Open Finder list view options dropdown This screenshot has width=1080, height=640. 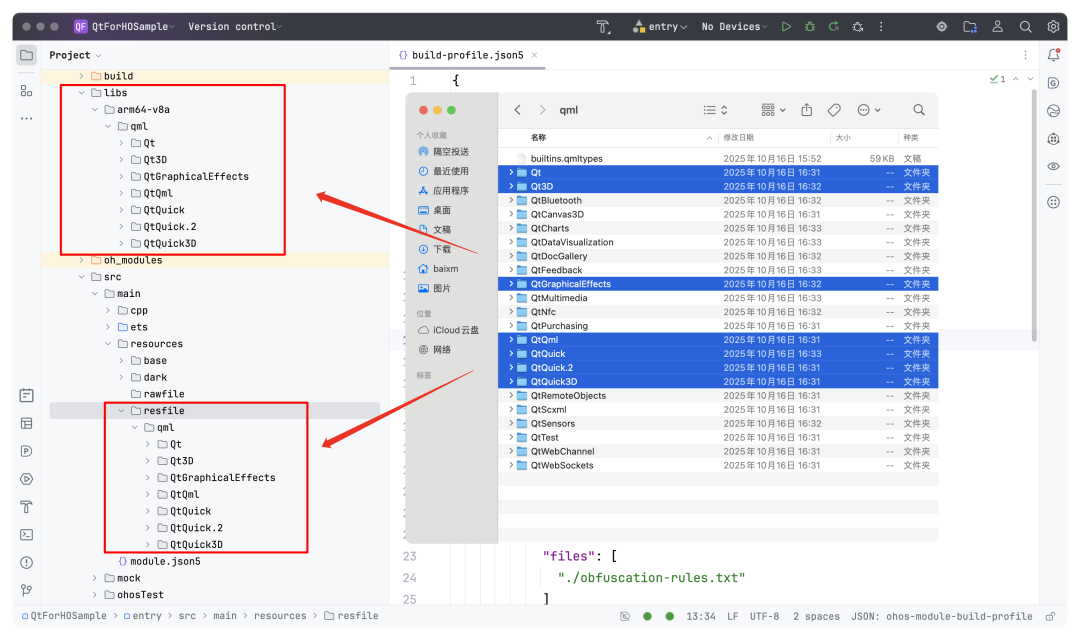[x=716, y=110]
